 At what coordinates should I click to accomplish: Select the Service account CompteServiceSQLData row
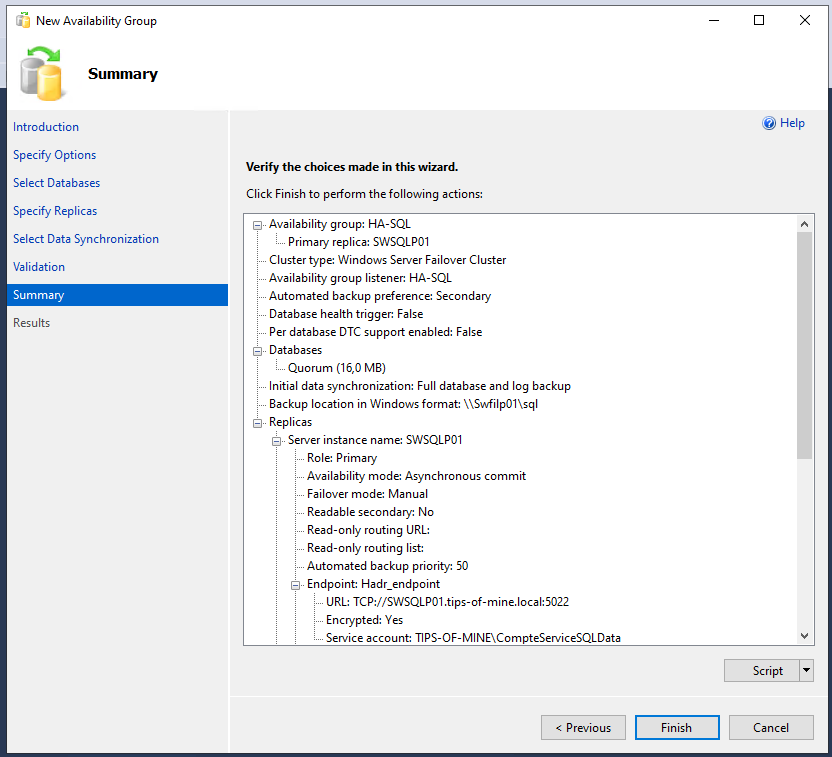pyautogui.click(x=473, y=638)
